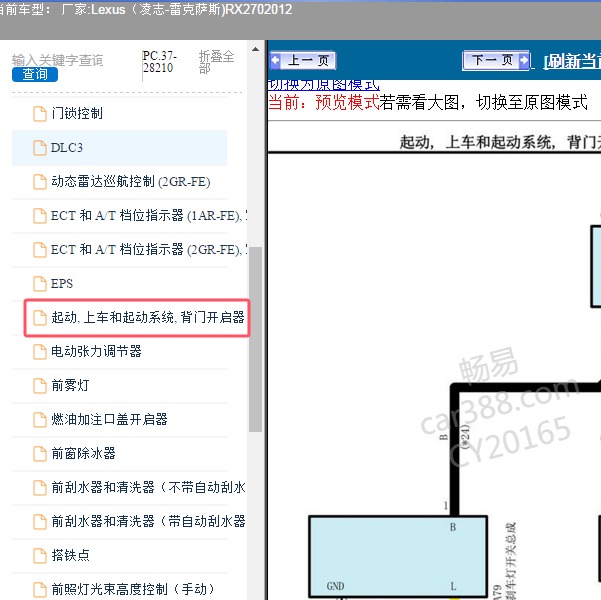Click document icon beside 前刮水器（不带自动刮水
This screenshot has width=601, height=600.
pyautogui.click(x=39, y=488)
